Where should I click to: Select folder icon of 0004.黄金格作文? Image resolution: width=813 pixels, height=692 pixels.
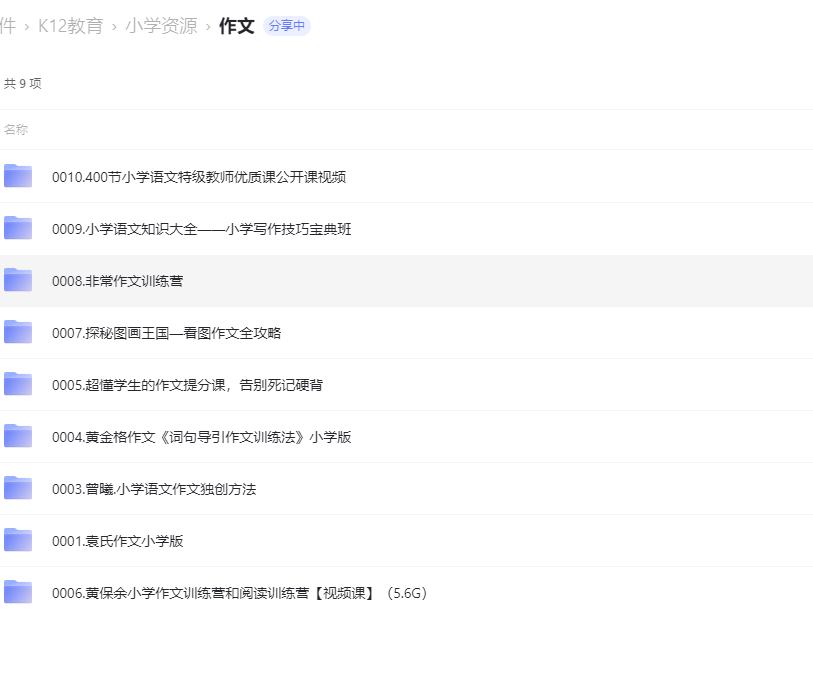tap(18, 436)
